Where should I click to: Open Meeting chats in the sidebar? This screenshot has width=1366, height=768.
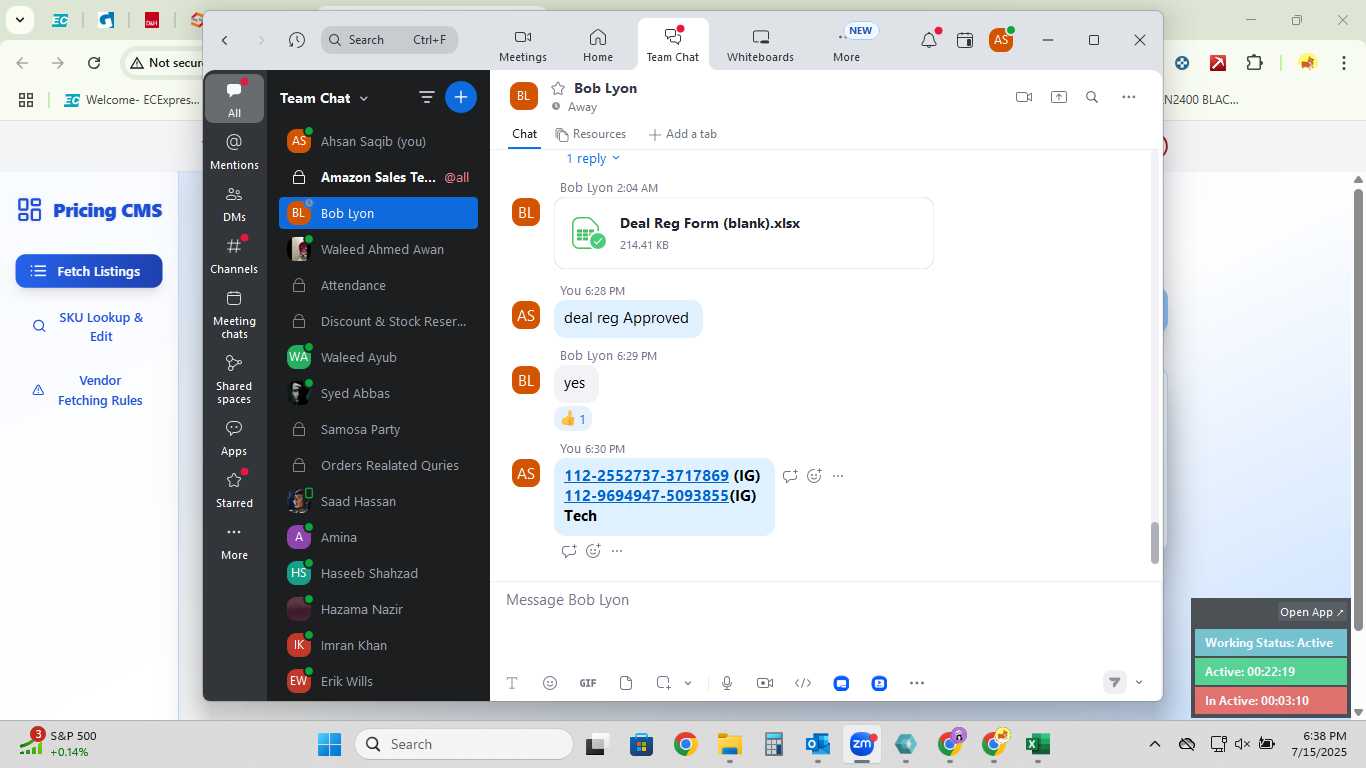(x=234, y=314)
